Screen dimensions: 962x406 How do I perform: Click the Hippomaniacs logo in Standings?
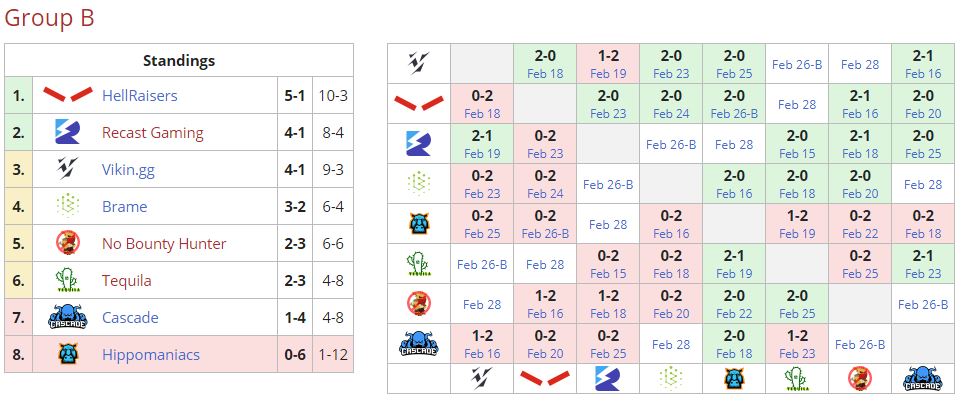68,354
